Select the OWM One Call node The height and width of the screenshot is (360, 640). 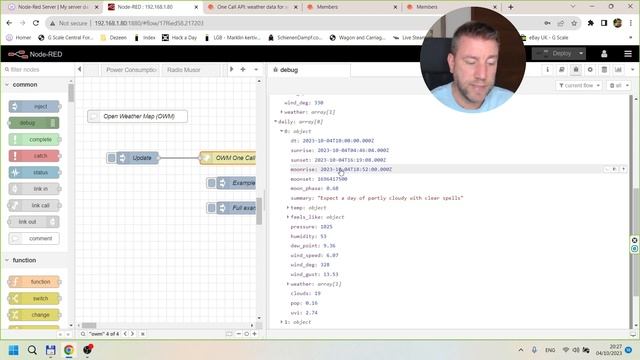228,158
